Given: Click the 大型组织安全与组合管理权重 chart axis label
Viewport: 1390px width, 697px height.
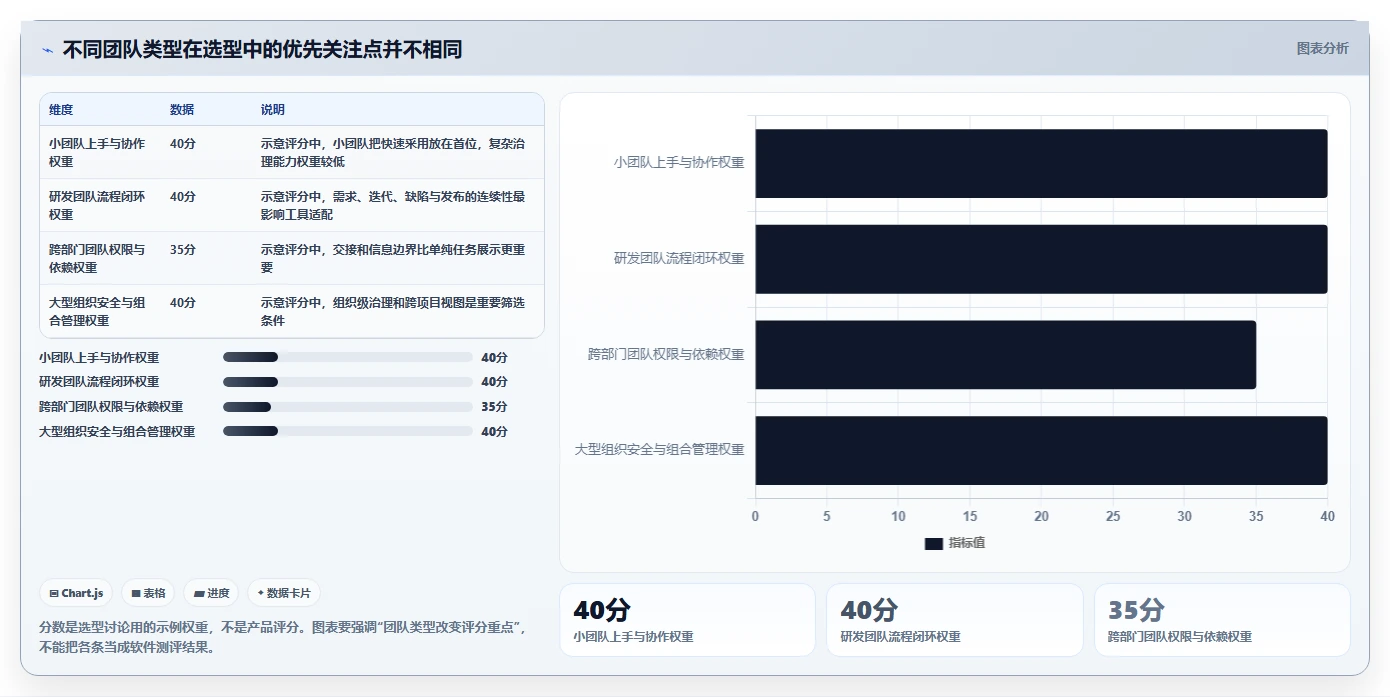Looking at the screenshot, I should coord(659,450).
